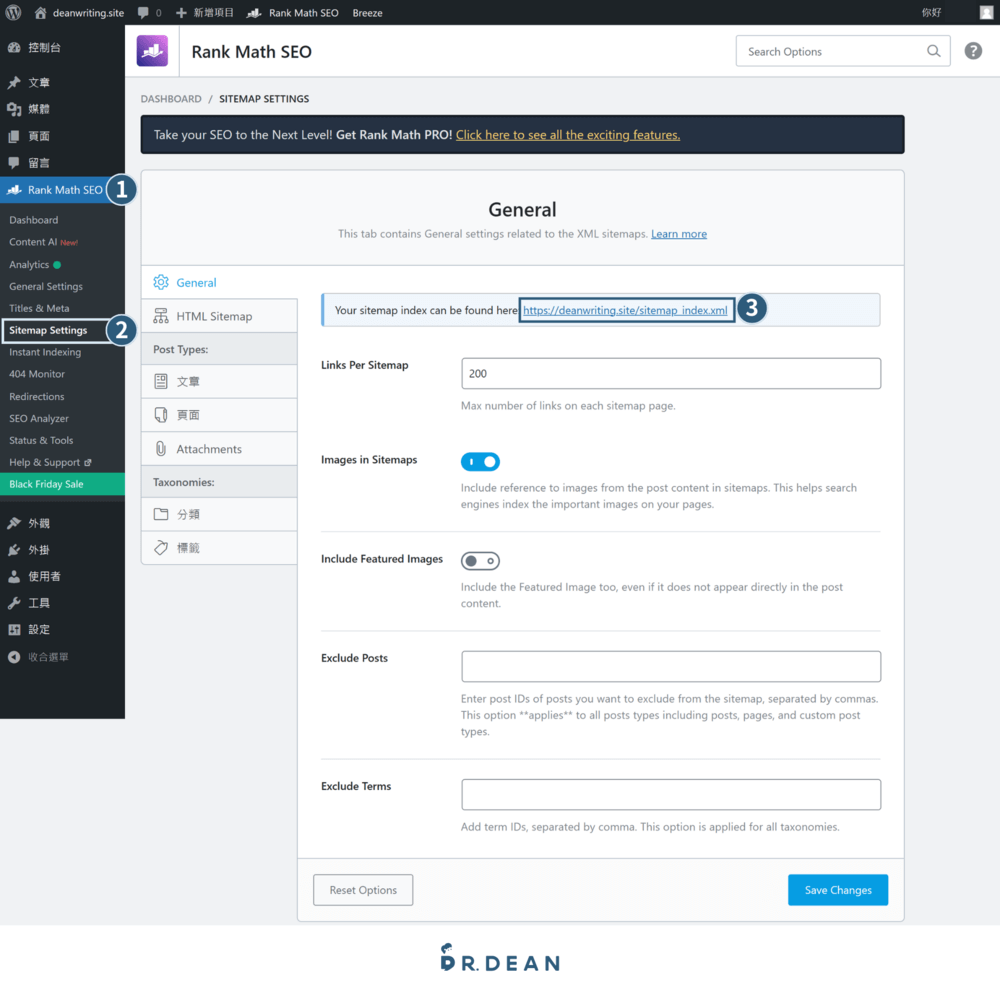Screen dimensions: 1000x990
Task: Open the Attachments tab
Action: click(x=219, y=449)
